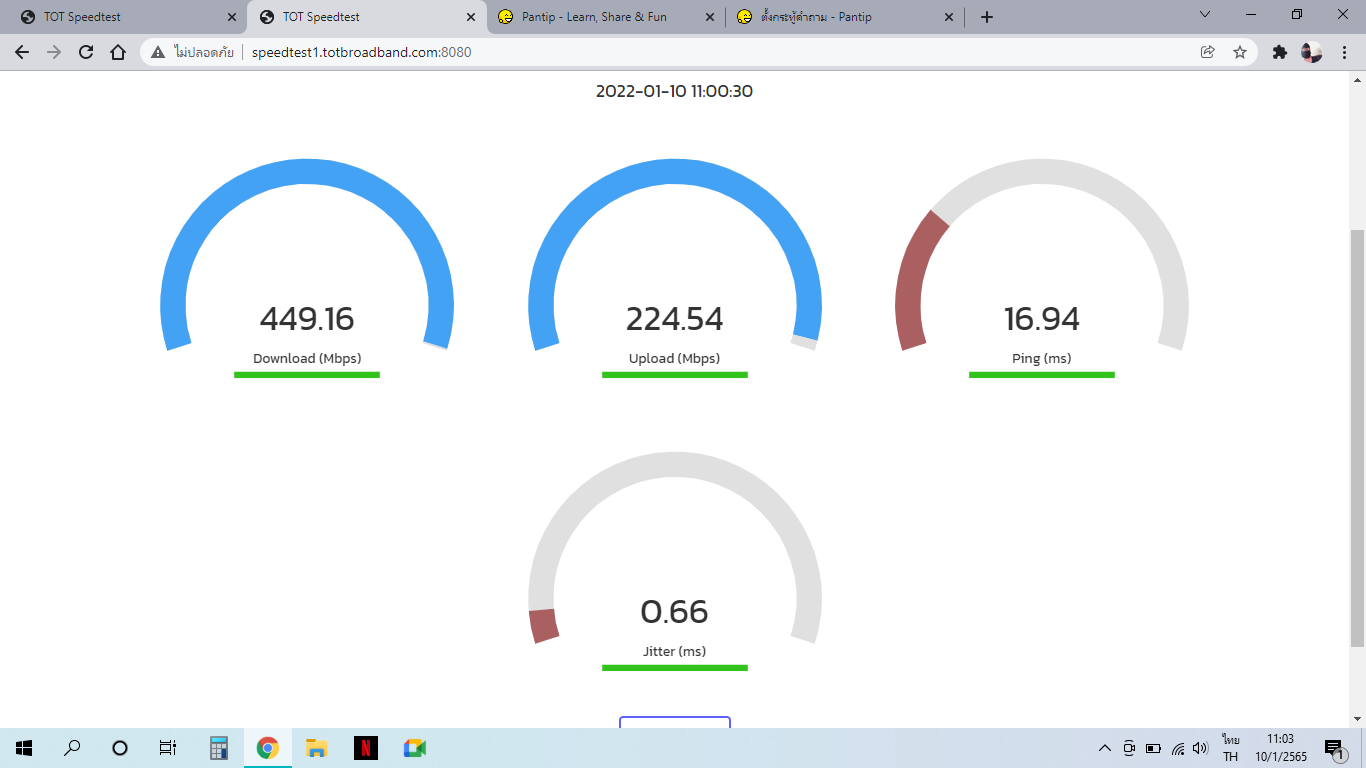Close the first TOT Speedtest tab
The image size is (1366, 768).
tap(231, 17)
